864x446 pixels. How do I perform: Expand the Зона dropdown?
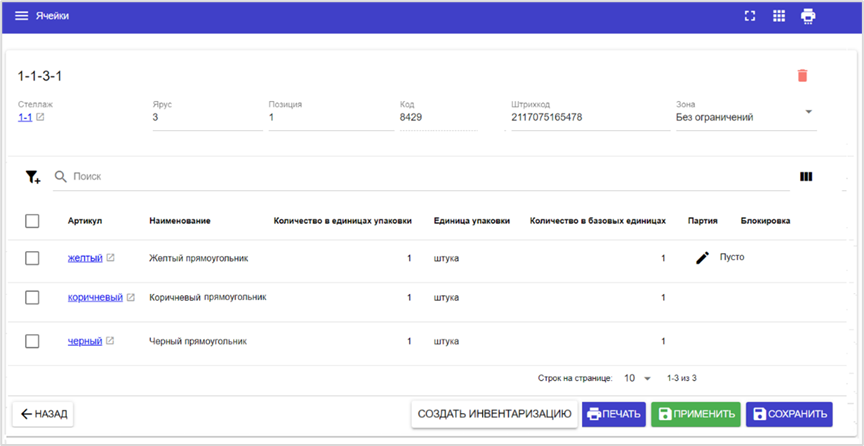click(808, 112)
